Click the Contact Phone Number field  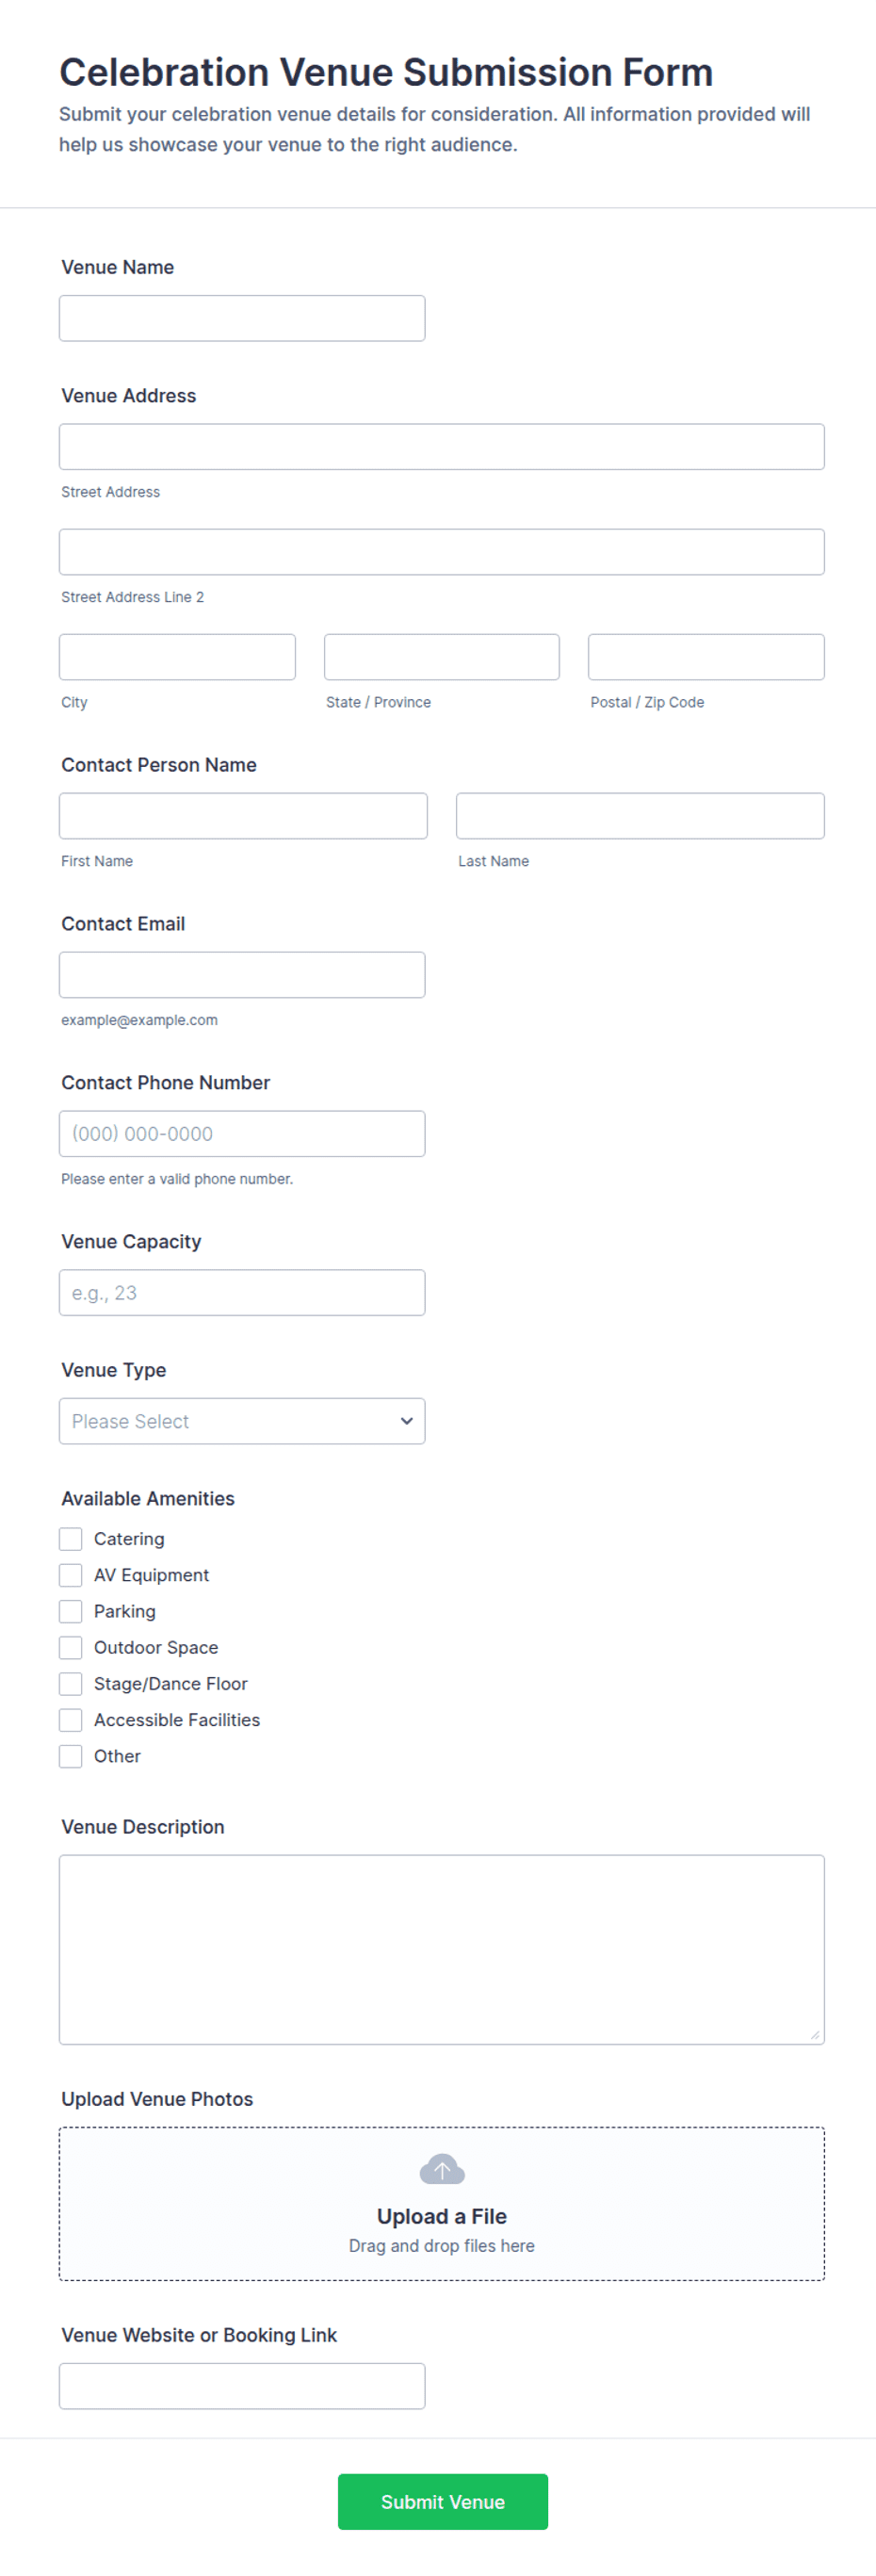pyautogui.click(x=242, y=1134)
